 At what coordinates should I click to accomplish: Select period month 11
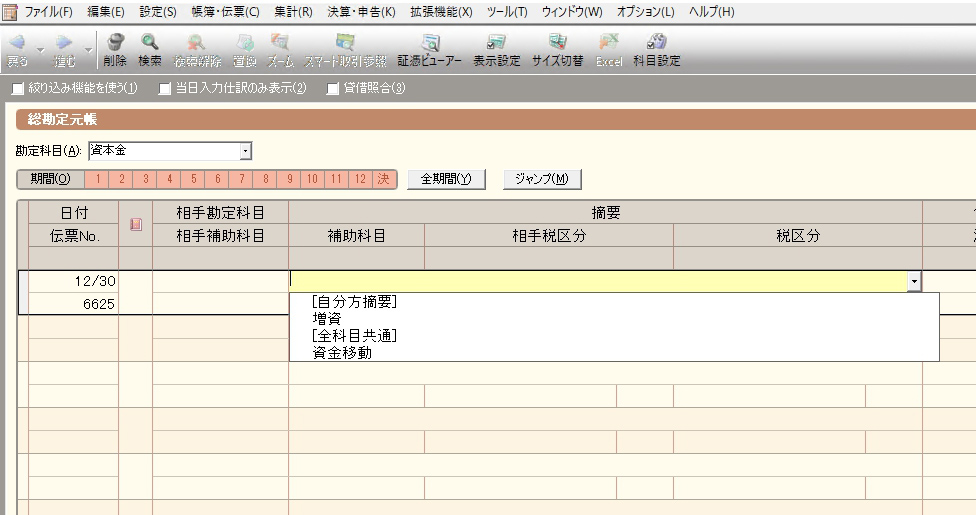pyautogui.click(x=336, y=179)
